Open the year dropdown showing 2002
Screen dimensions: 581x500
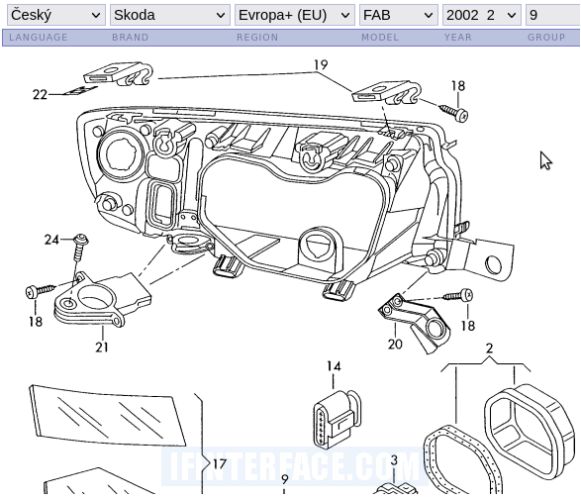click(482, 15)
